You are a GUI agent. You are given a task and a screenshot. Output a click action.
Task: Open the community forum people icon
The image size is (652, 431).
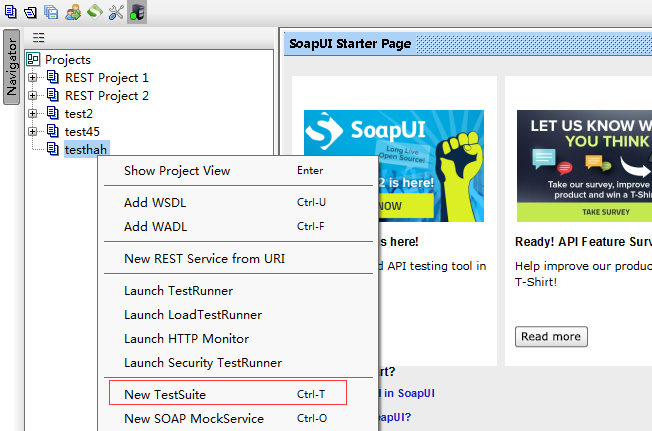[x=73, y=12]
